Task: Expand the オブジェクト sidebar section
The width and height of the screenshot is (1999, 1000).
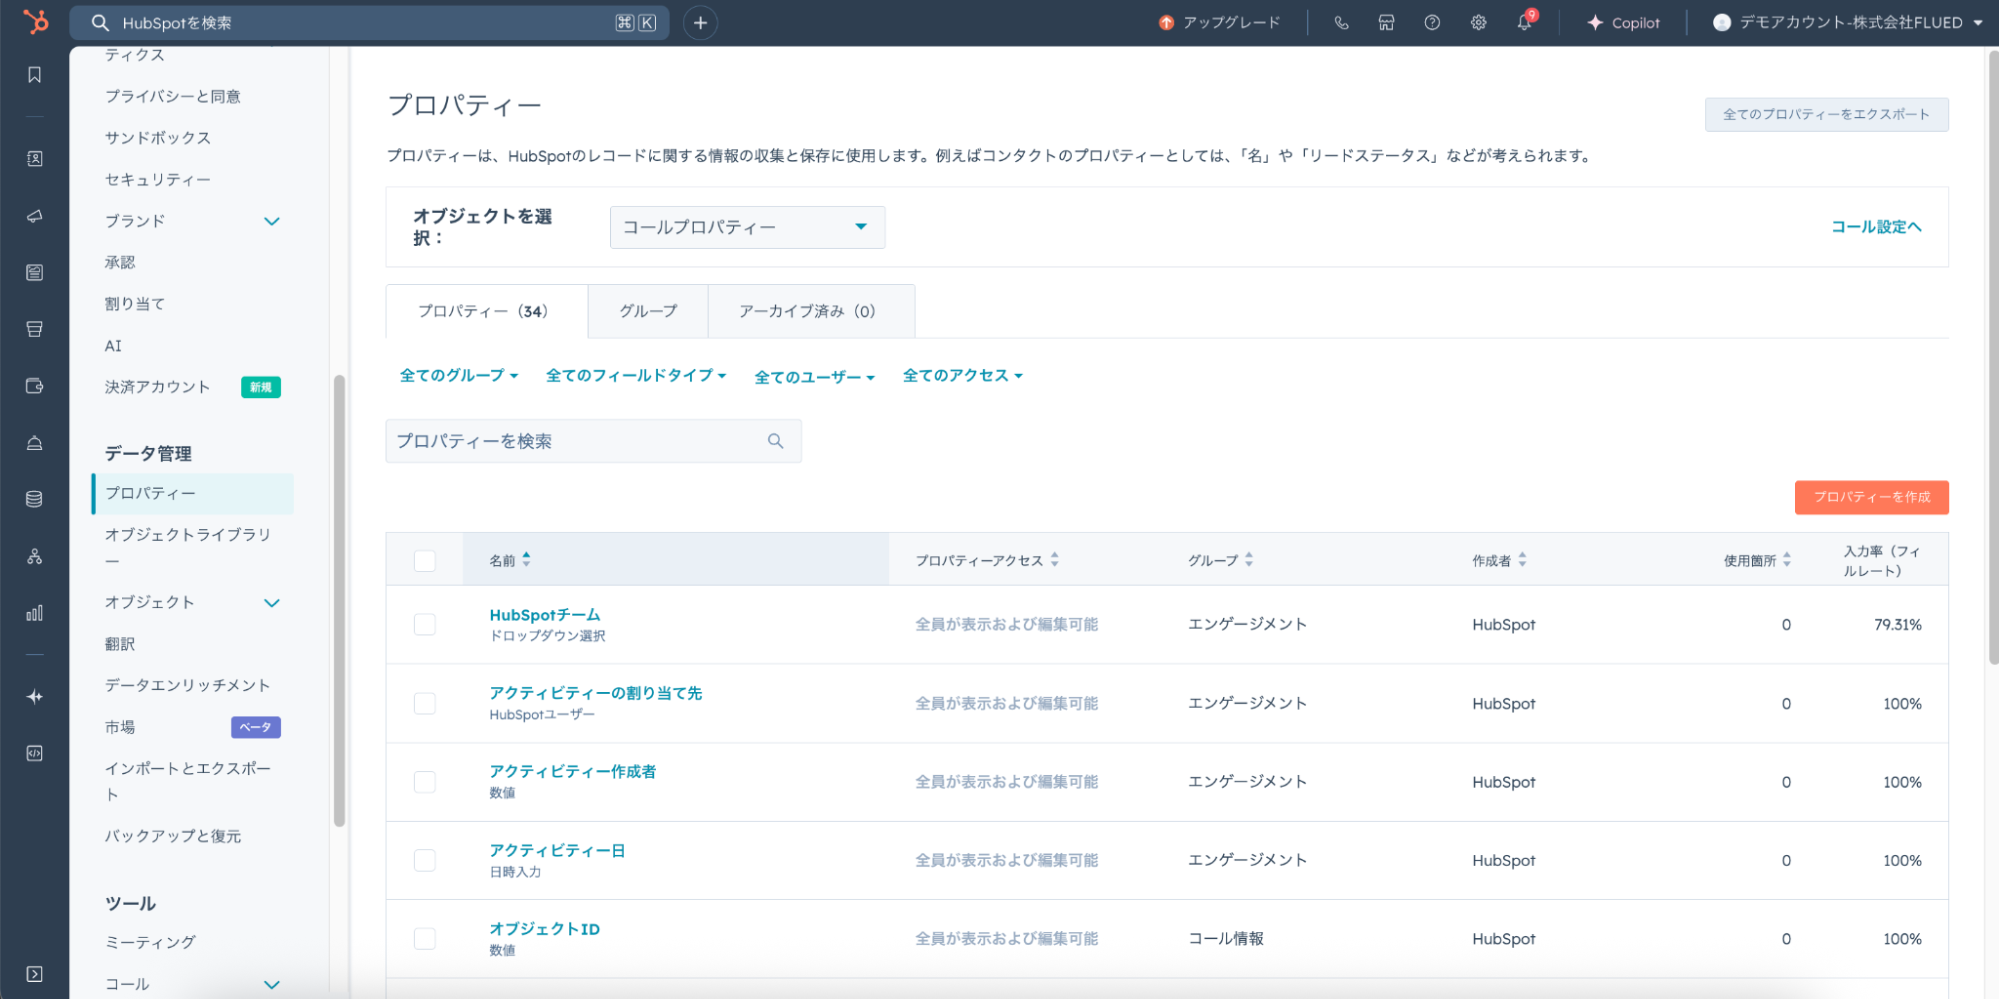Action: click(272, 603)
